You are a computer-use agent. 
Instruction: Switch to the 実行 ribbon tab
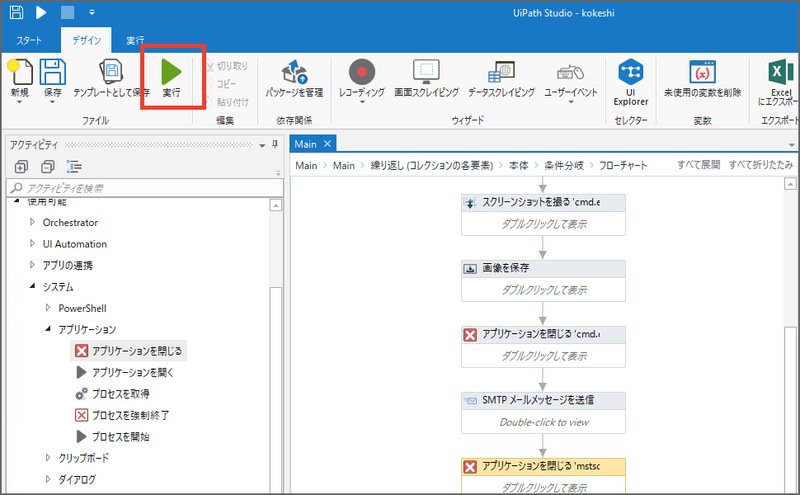point(135,40)
